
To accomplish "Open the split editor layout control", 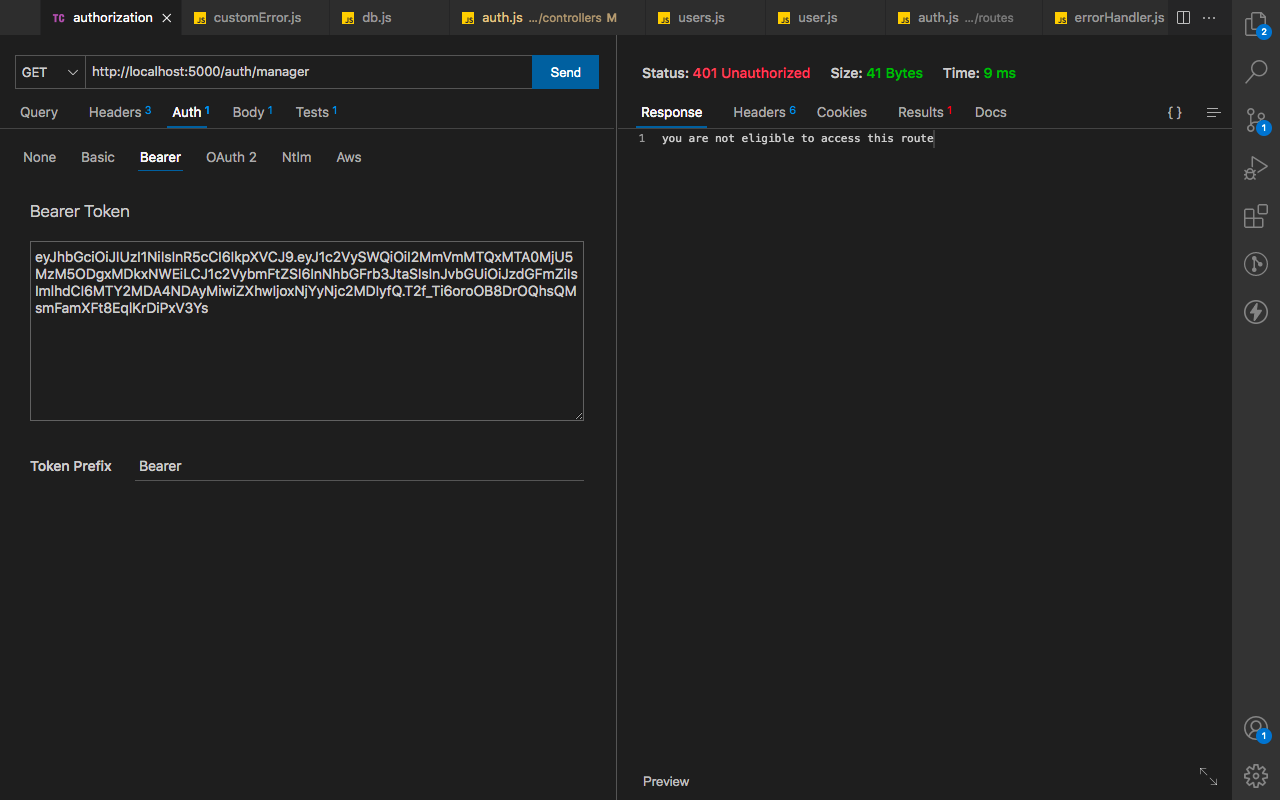I will tap(1182, 17).
